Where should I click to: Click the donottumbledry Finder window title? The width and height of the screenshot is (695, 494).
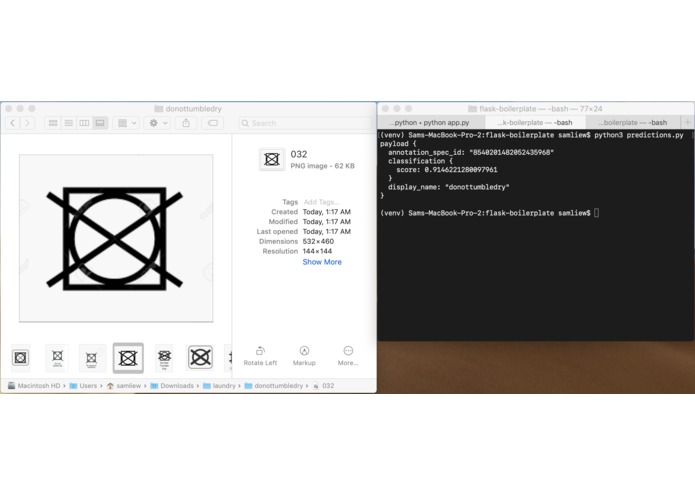coord(188,109)
